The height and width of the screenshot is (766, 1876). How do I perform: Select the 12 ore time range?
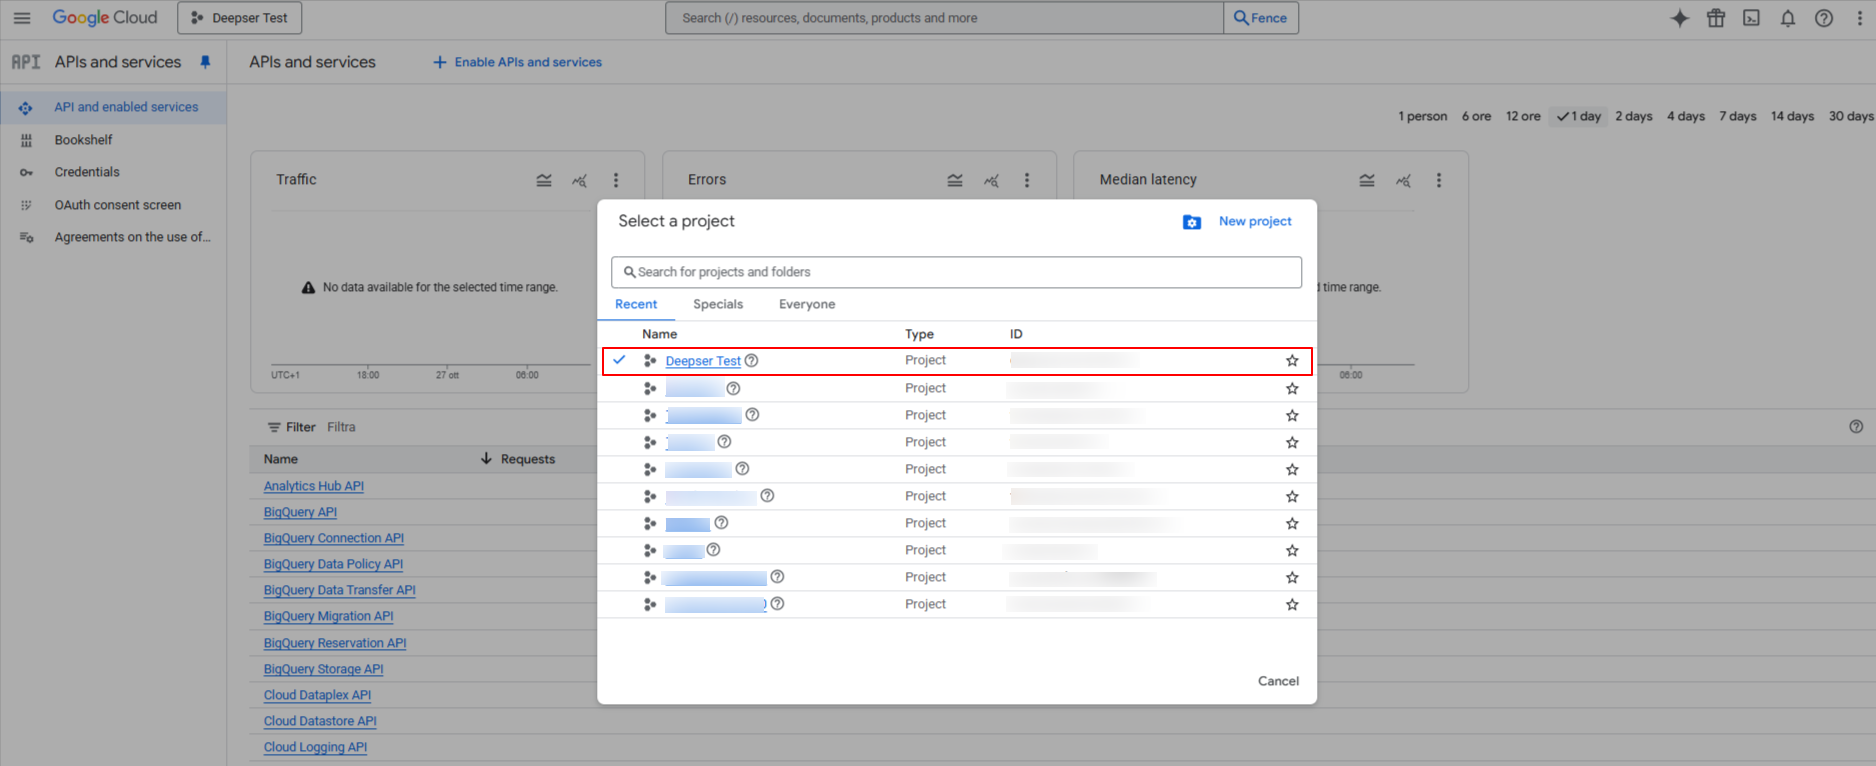[x=1523, y=116]
